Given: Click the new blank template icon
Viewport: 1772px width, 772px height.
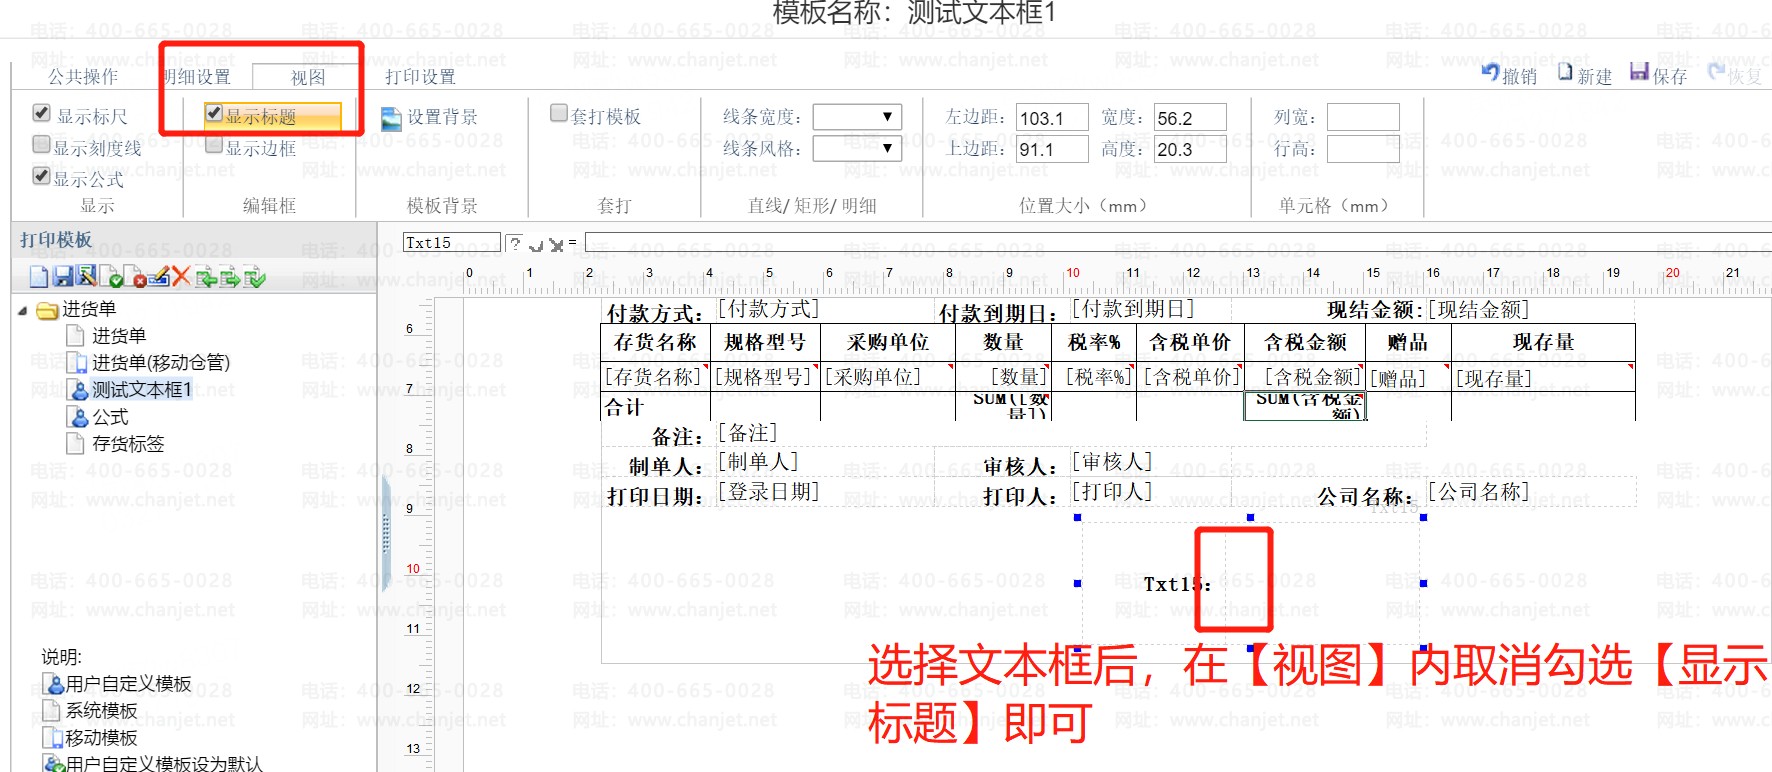Looking at the screenshot, I should click(x=39, y=277).
